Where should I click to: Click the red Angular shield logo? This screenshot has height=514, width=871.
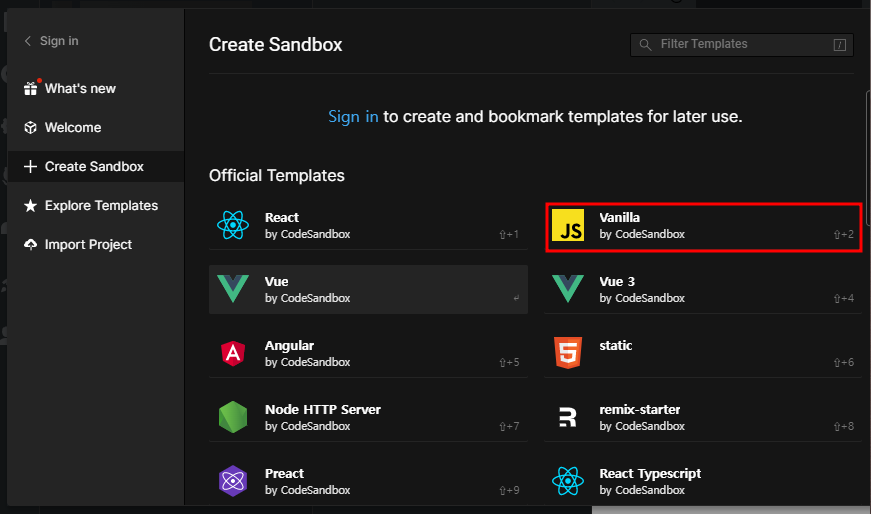tap(233, 353)
